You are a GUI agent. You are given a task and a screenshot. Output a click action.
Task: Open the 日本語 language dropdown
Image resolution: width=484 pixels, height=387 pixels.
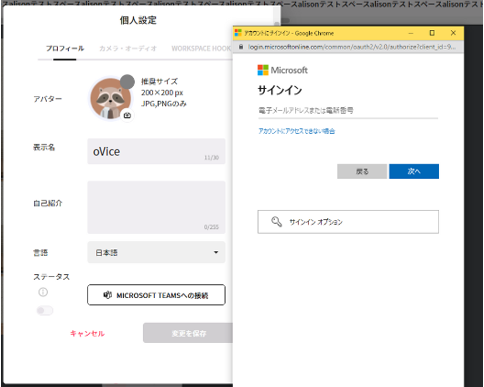pyautogui.click(x=156, y=252)
